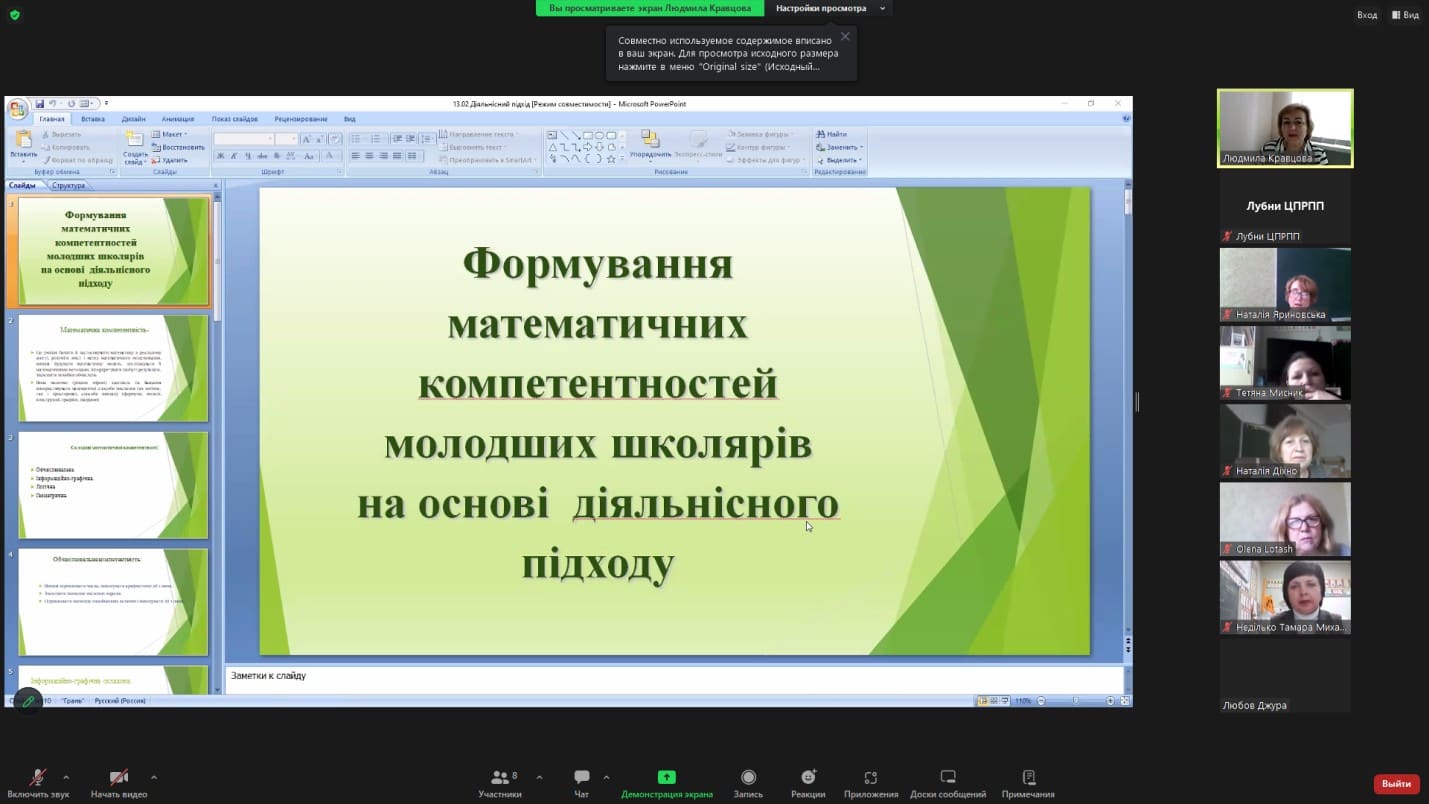Open PowerPoint help question mark icon
Viewport: 1429px width, 804px height.
coord(1126,118)
